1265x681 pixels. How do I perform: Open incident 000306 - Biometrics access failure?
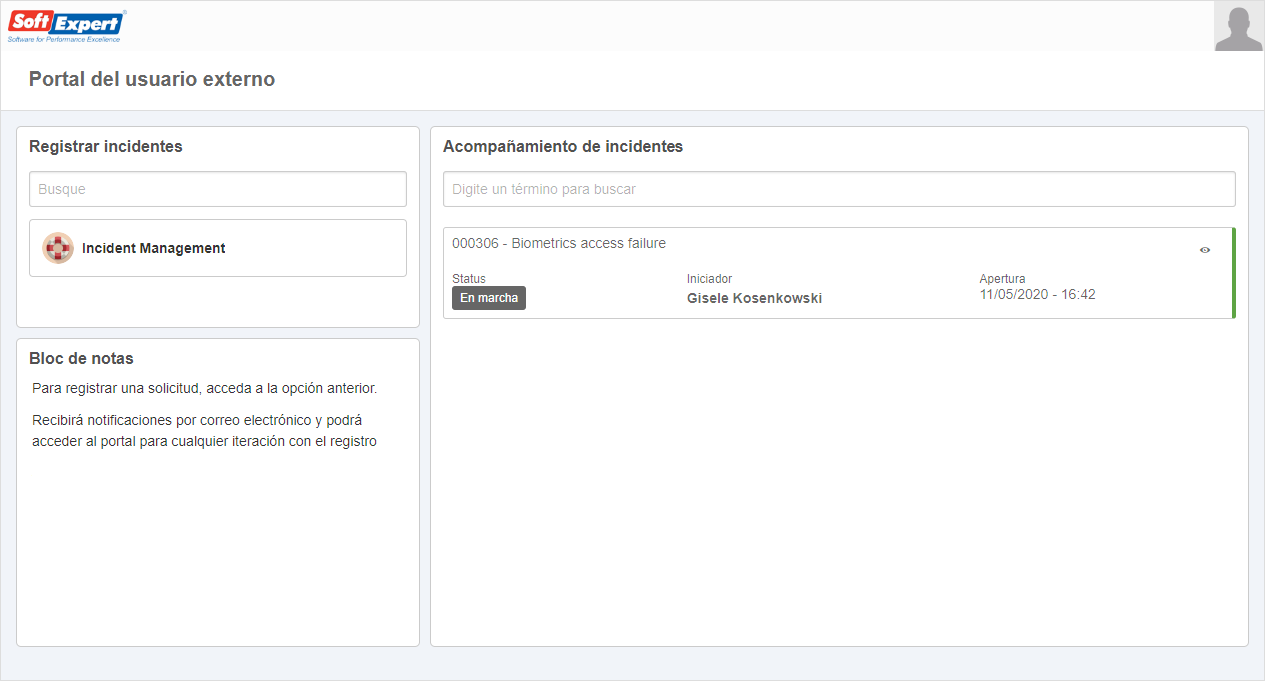point(559,243)
